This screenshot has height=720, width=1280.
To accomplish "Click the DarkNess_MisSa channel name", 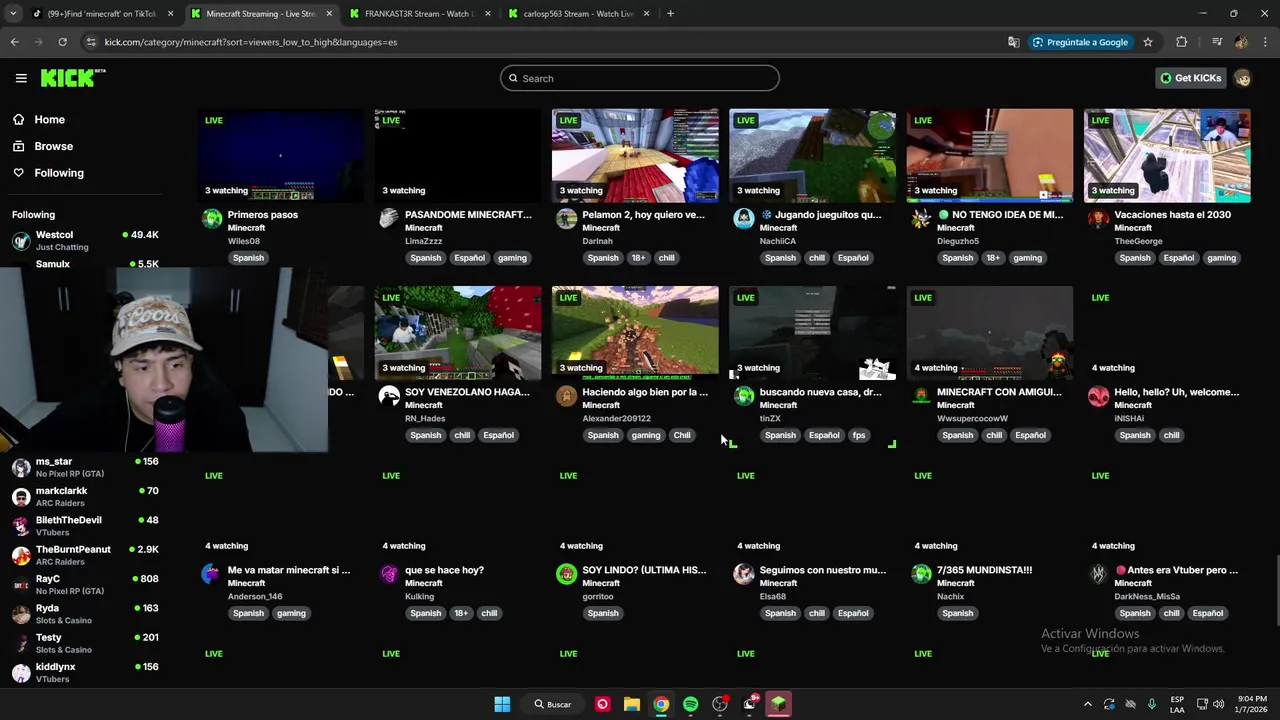I will [1147, 596].
